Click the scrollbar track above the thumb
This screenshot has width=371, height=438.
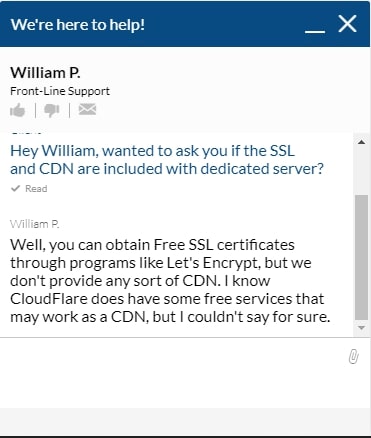coord(361,170)
